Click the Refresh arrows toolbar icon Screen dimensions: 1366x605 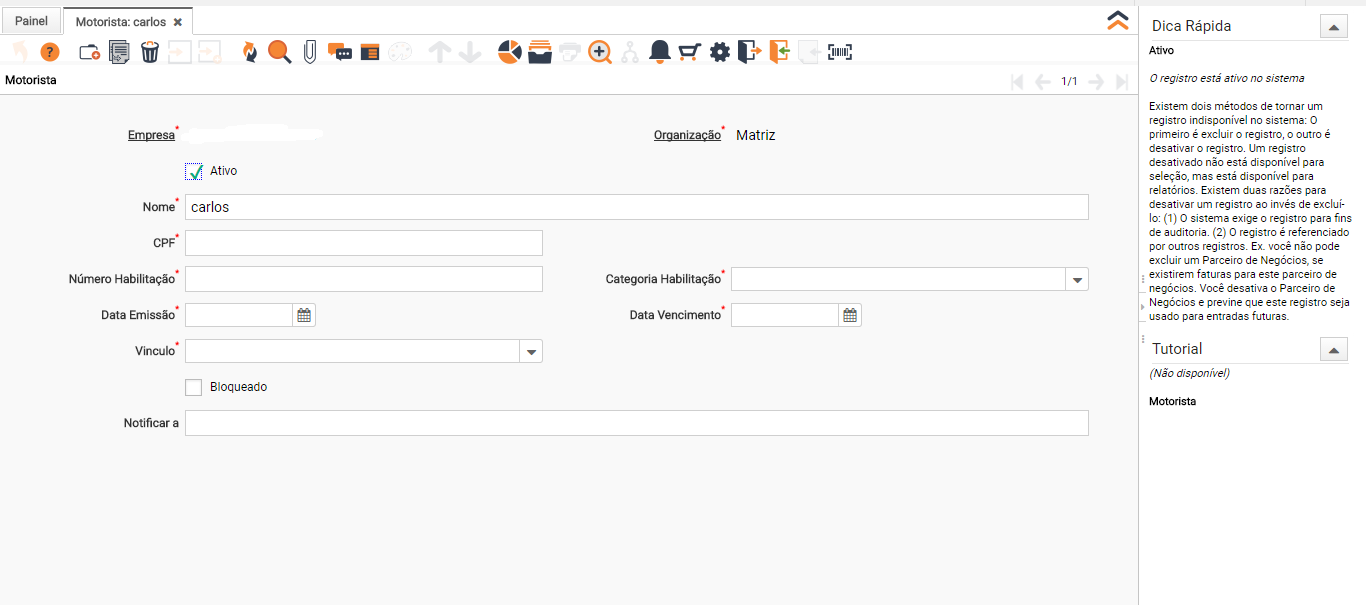pos(249,52)
